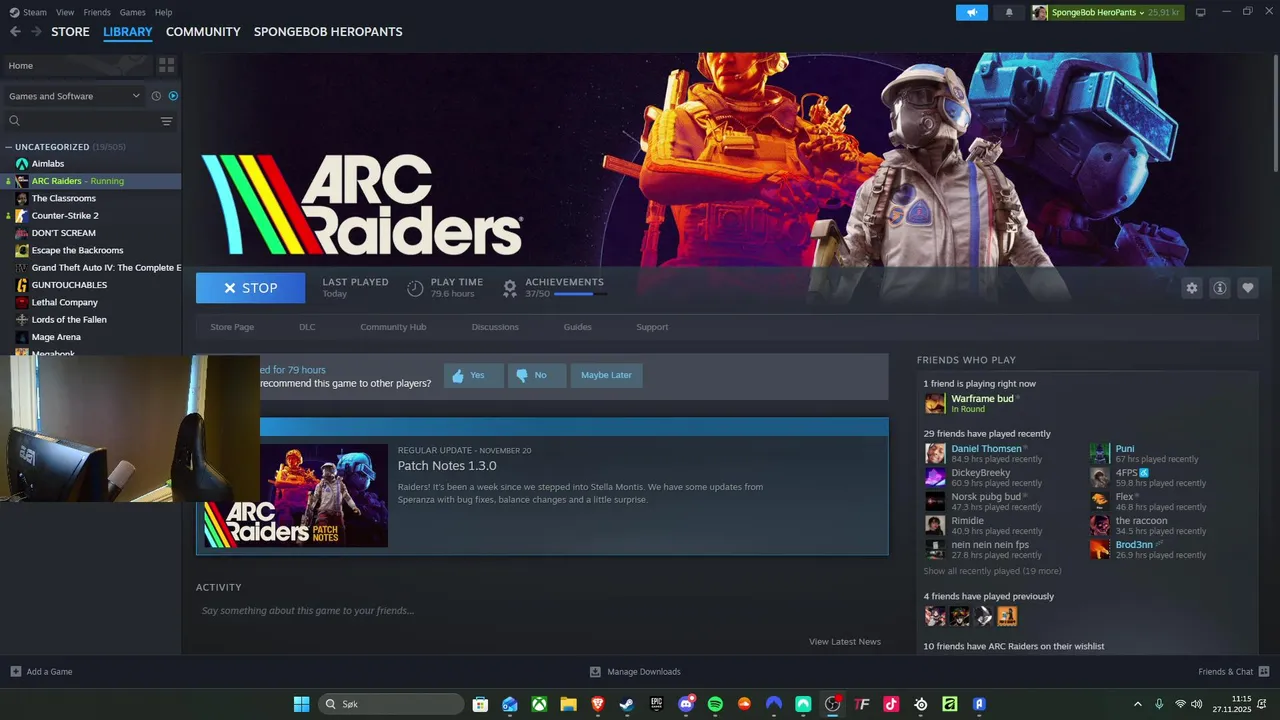Open the Community Hub link
1280x720 pixels.
[393, 327]
